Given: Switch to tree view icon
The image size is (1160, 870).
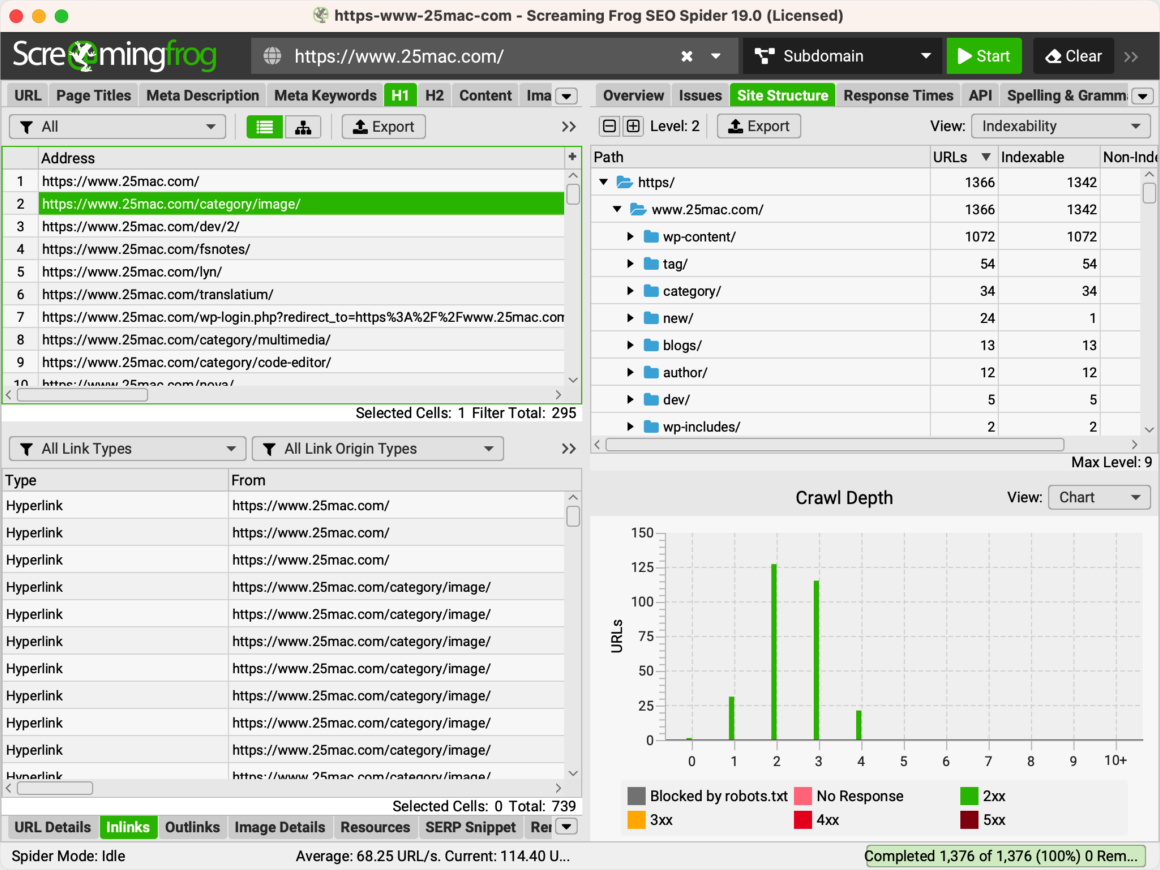Looking at the screenshot, I should click(303, 127).
